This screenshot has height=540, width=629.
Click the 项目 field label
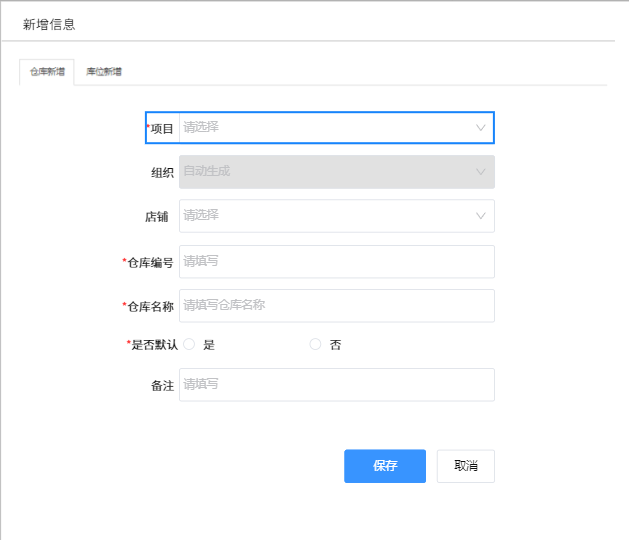(162, 129)
